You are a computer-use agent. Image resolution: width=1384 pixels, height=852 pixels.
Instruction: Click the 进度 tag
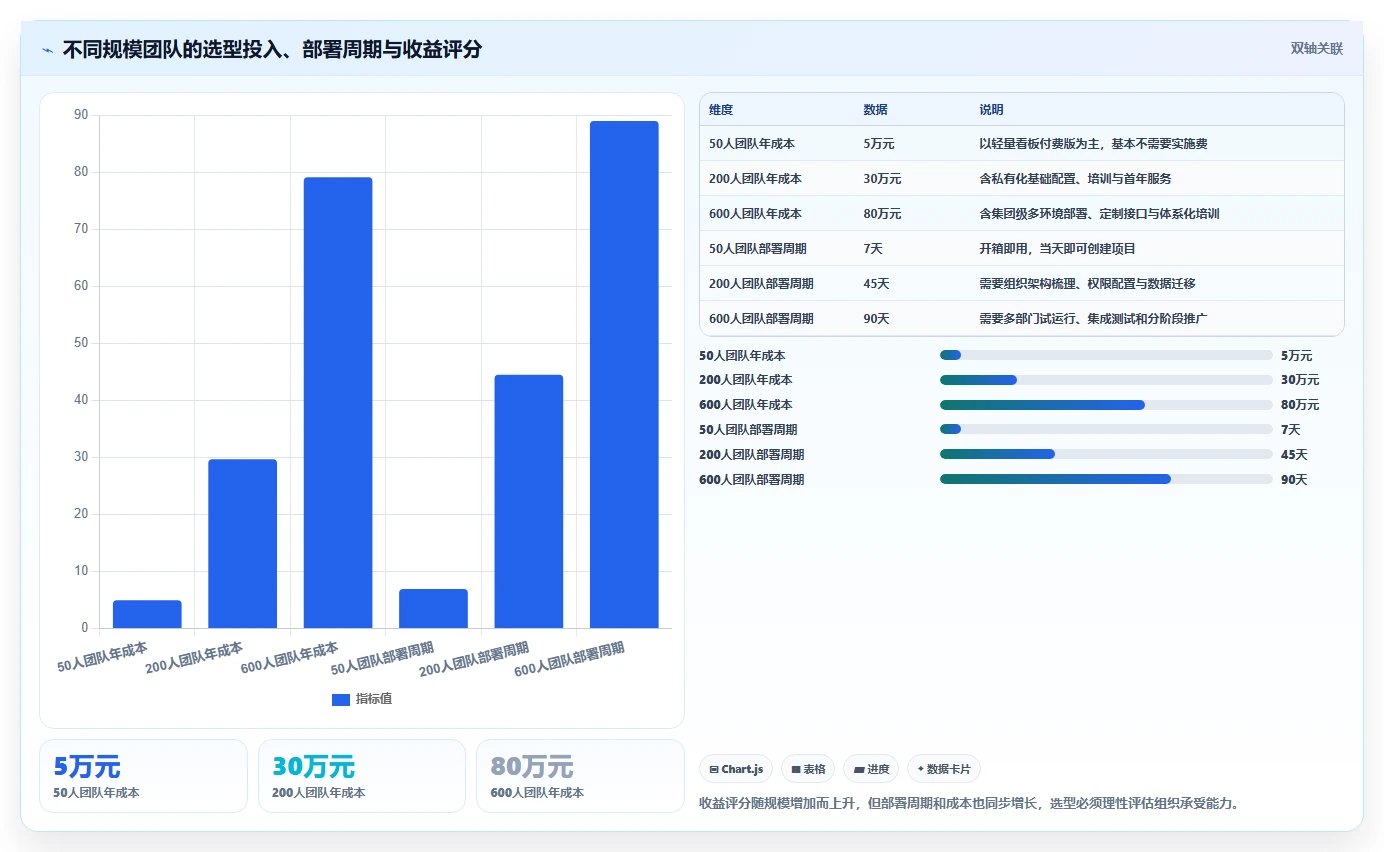[871, 769]
